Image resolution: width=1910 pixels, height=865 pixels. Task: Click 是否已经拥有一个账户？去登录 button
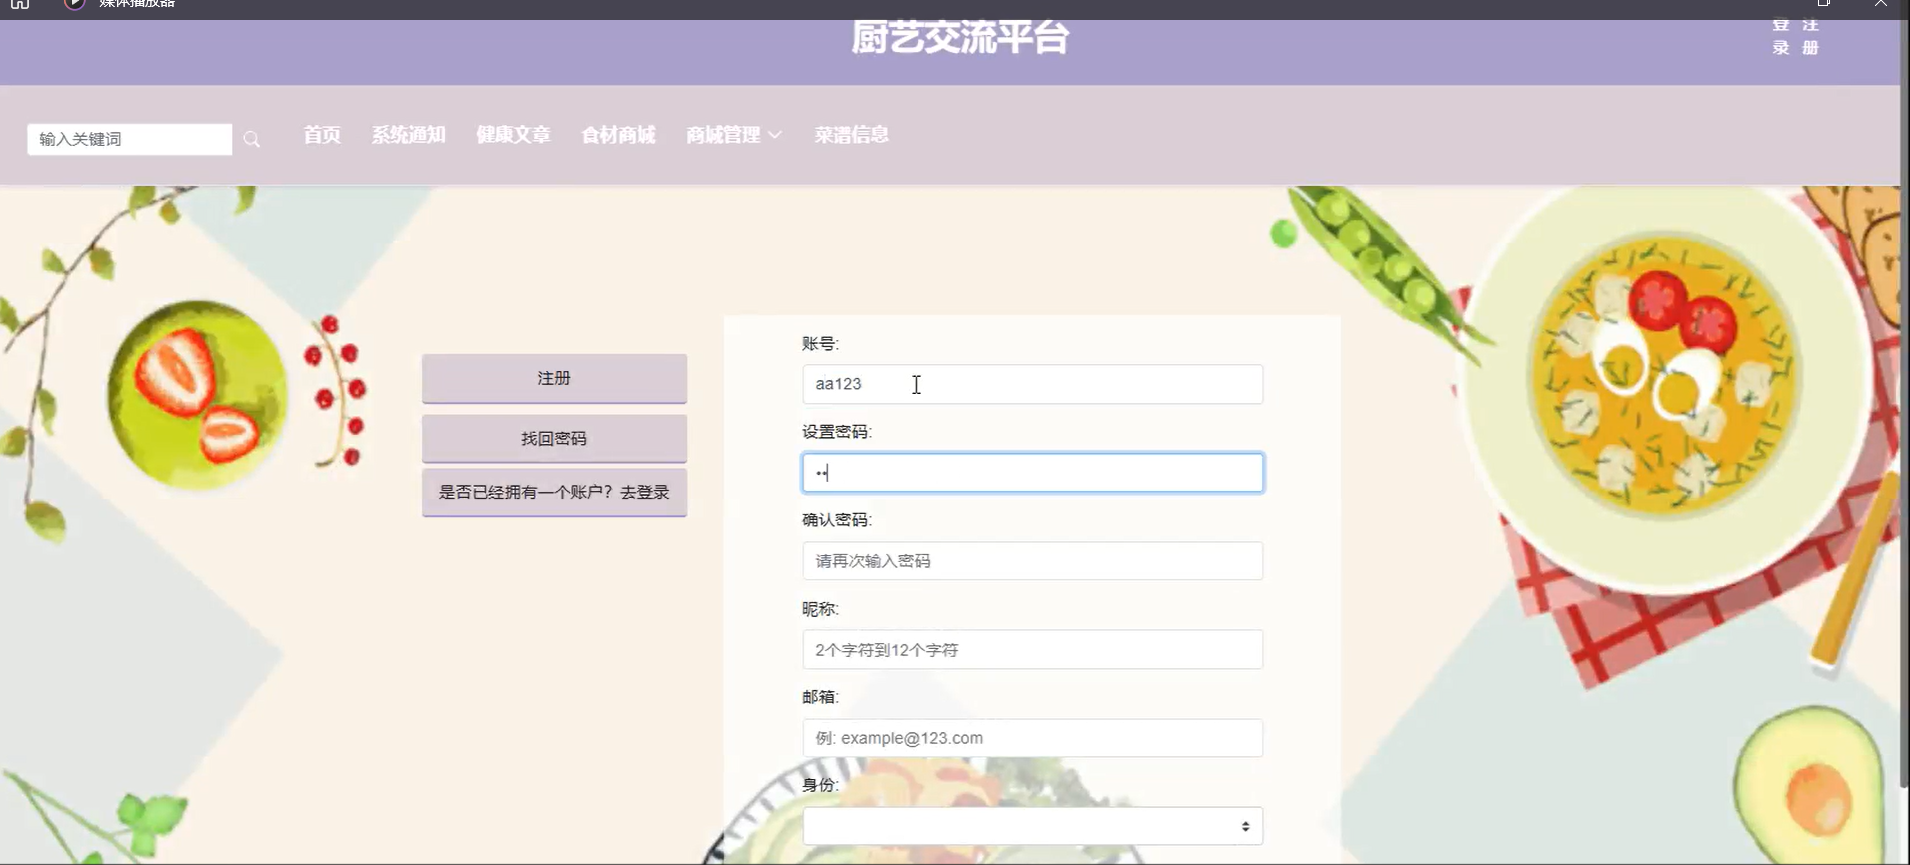coord(554,492)
